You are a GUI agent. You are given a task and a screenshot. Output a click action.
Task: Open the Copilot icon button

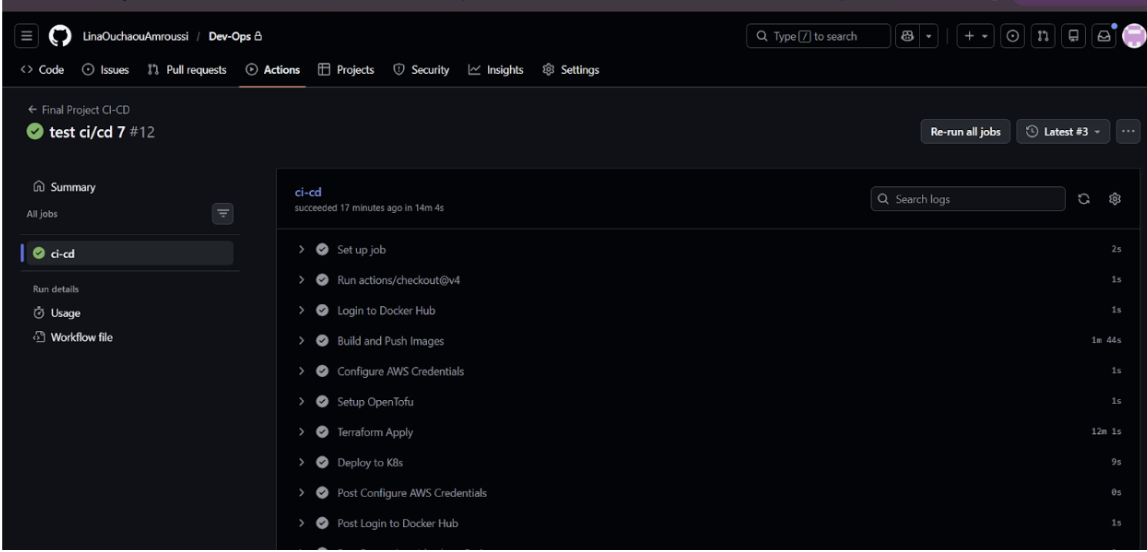click(x=908, y=36)
